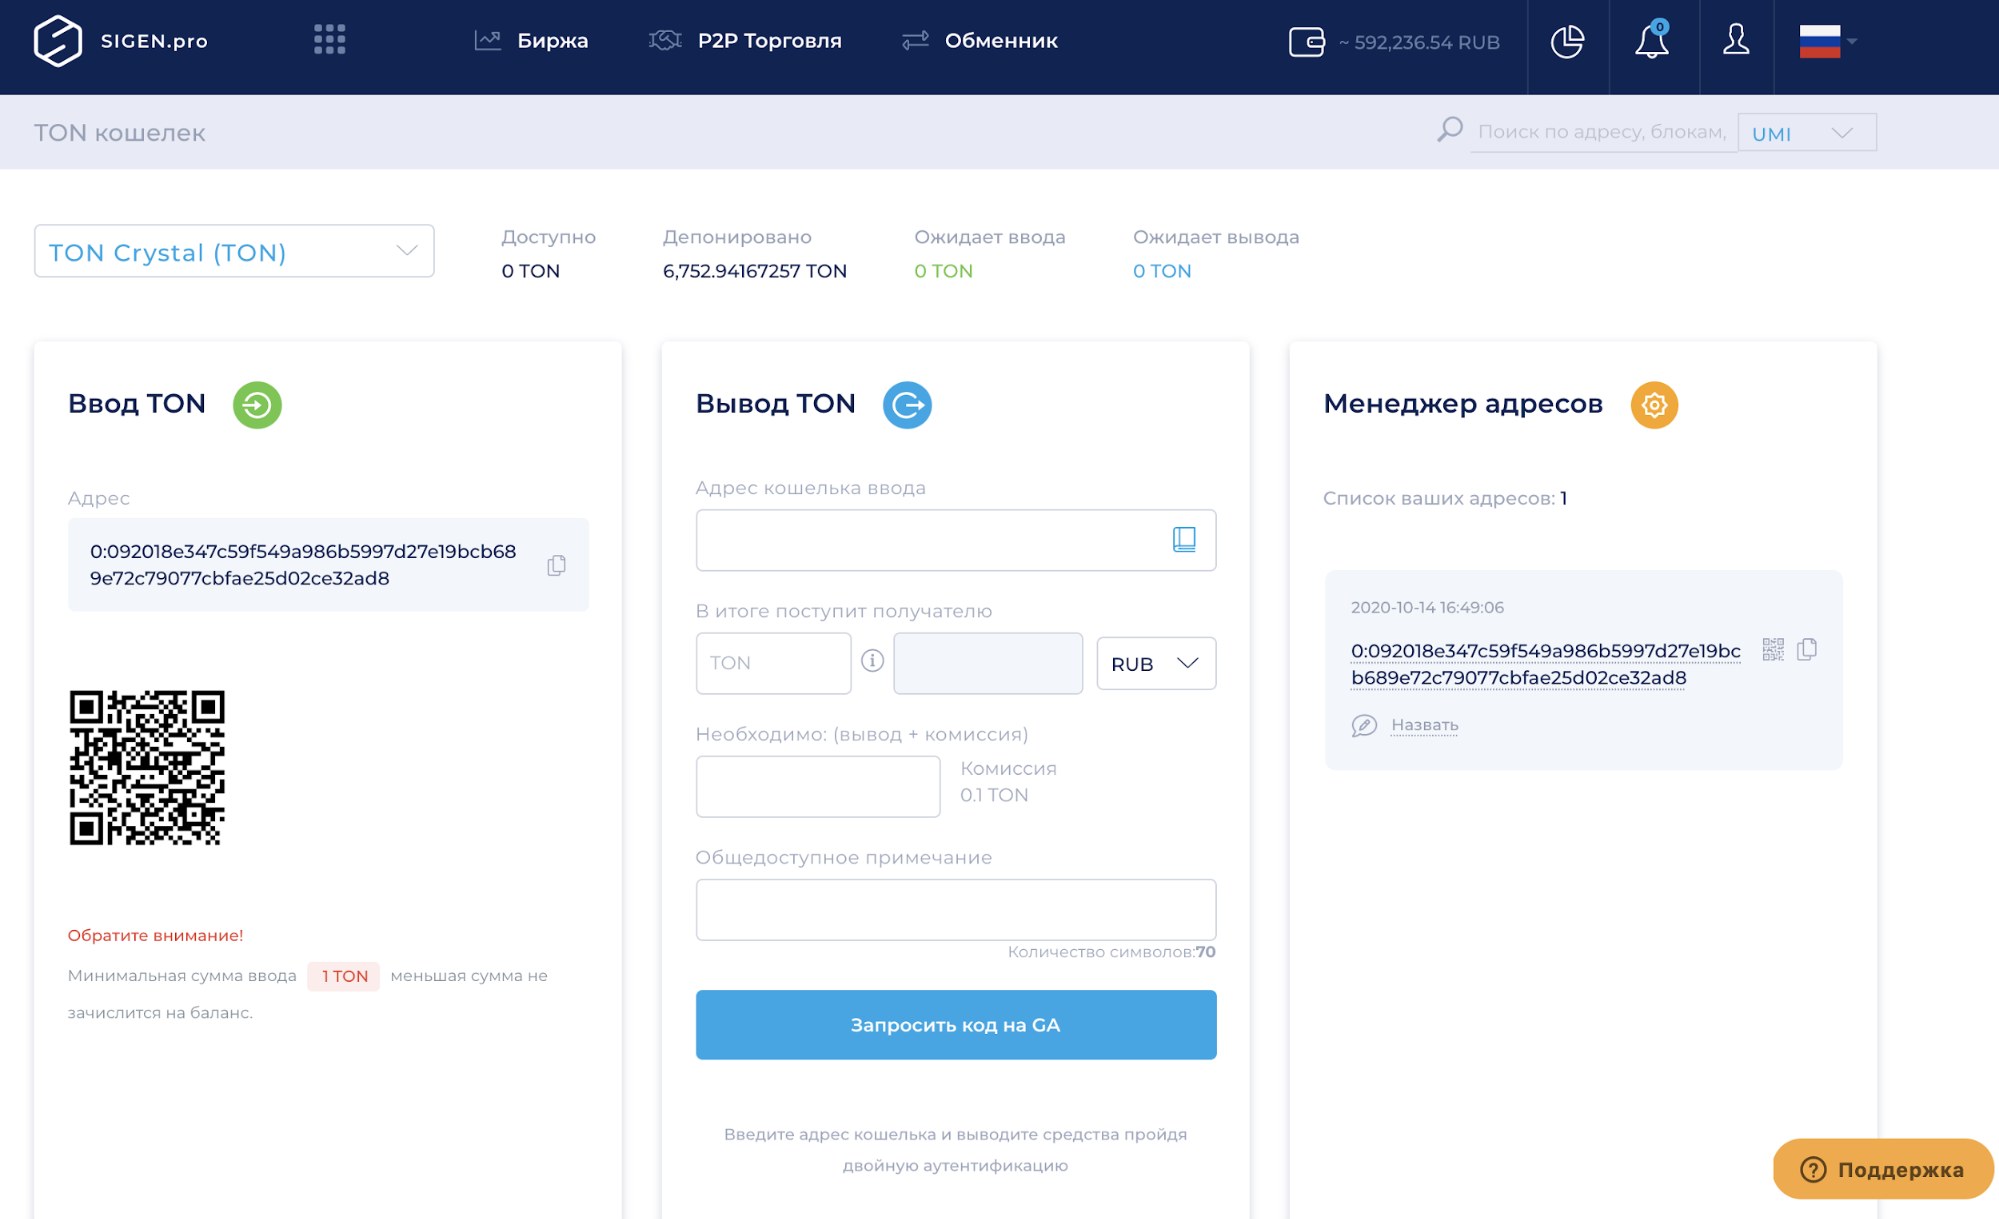This screenshot has height=1219, width=1999.
Task: Click the Общедоступное примечание input field
Action: (955, 909)
